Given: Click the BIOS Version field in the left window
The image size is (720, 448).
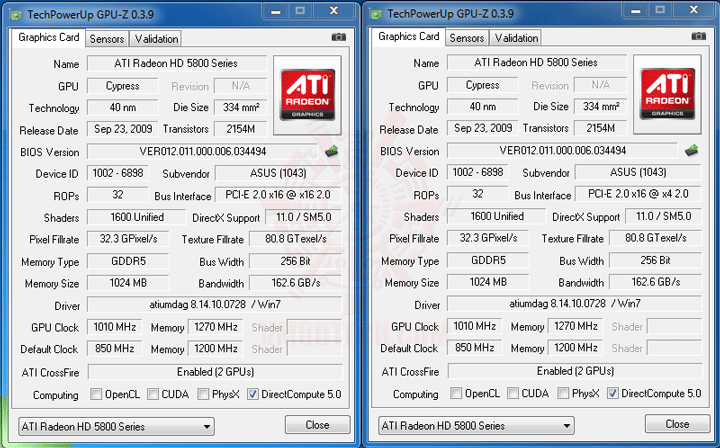Looking at the screenshot, I should click(x=202, y=151).
